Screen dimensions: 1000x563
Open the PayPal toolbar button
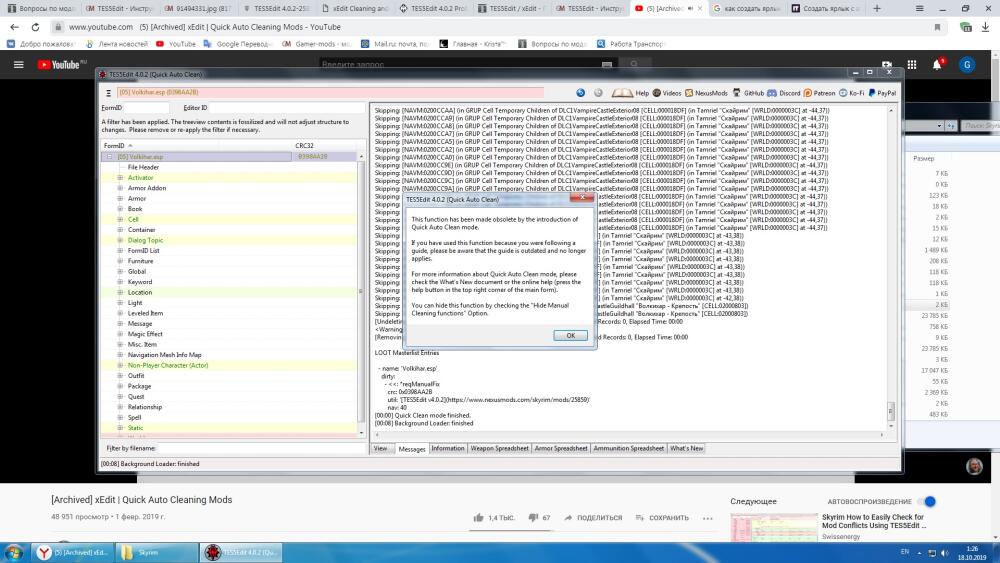pyautogui.click(x=882, y=93)
